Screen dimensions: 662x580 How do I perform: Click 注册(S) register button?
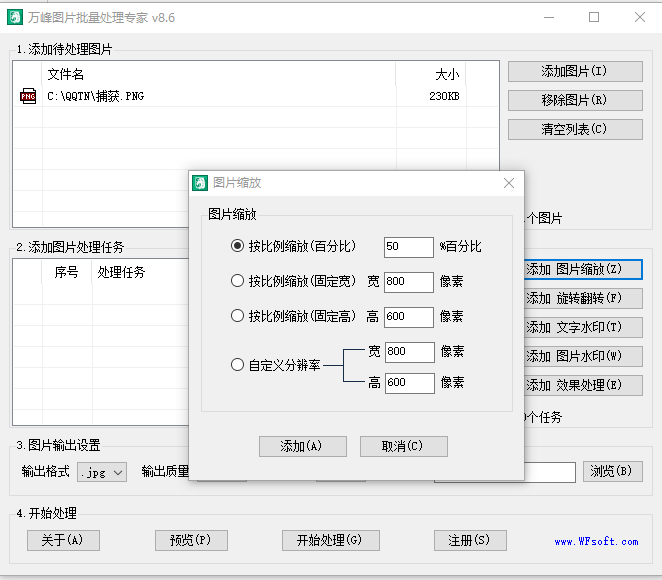coord(470,540)
